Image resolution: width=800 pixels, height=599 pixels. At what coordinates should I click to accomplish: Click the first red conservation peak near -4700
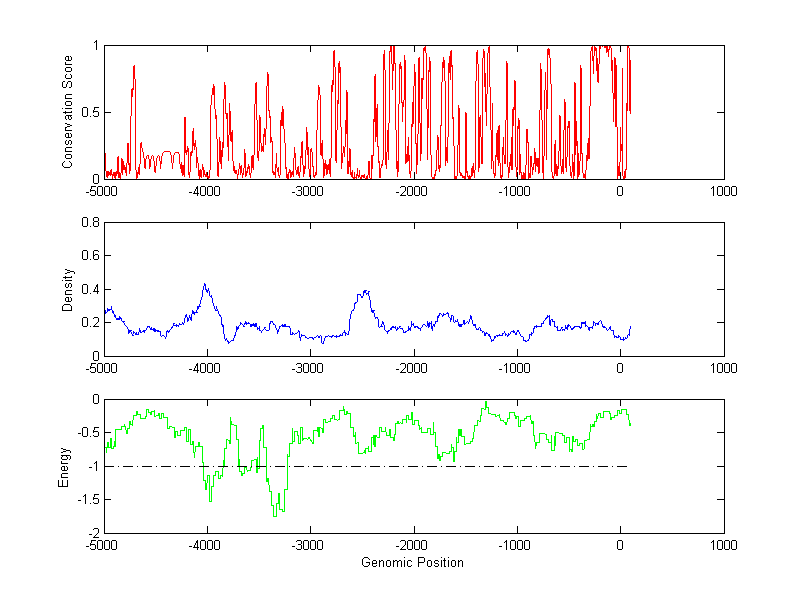pyautogui.click(x=134, y=66)
